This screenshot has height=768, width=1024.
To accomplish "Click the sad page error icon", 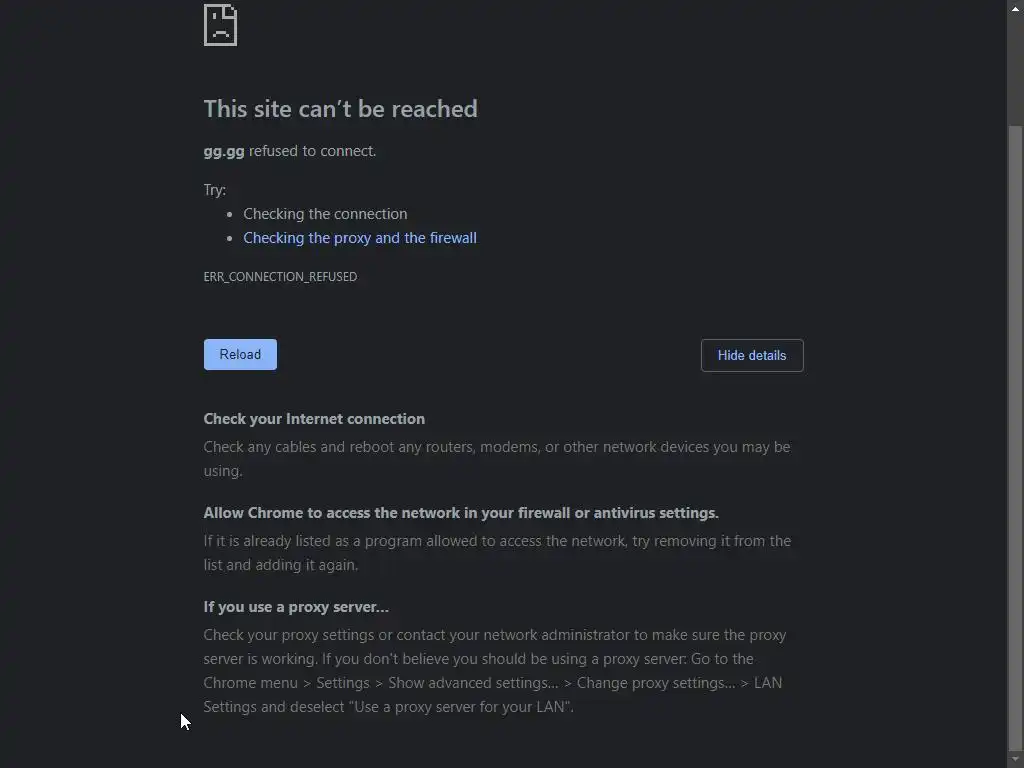I will 220,25.
